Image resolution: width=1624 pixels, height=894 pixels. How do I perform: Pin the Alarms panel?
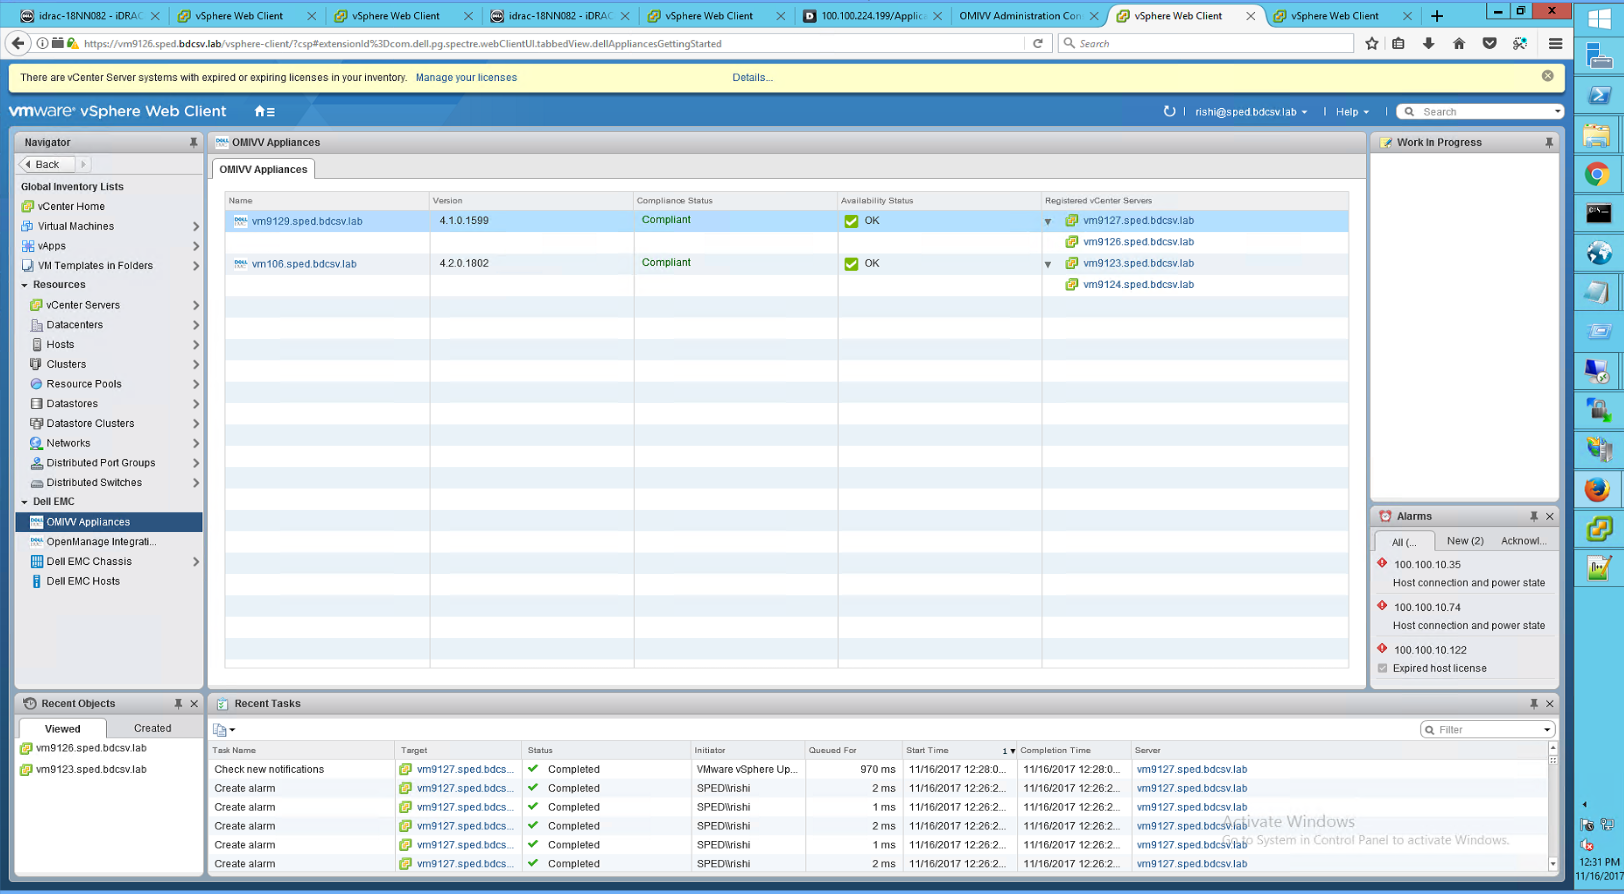pos(1533,517)
